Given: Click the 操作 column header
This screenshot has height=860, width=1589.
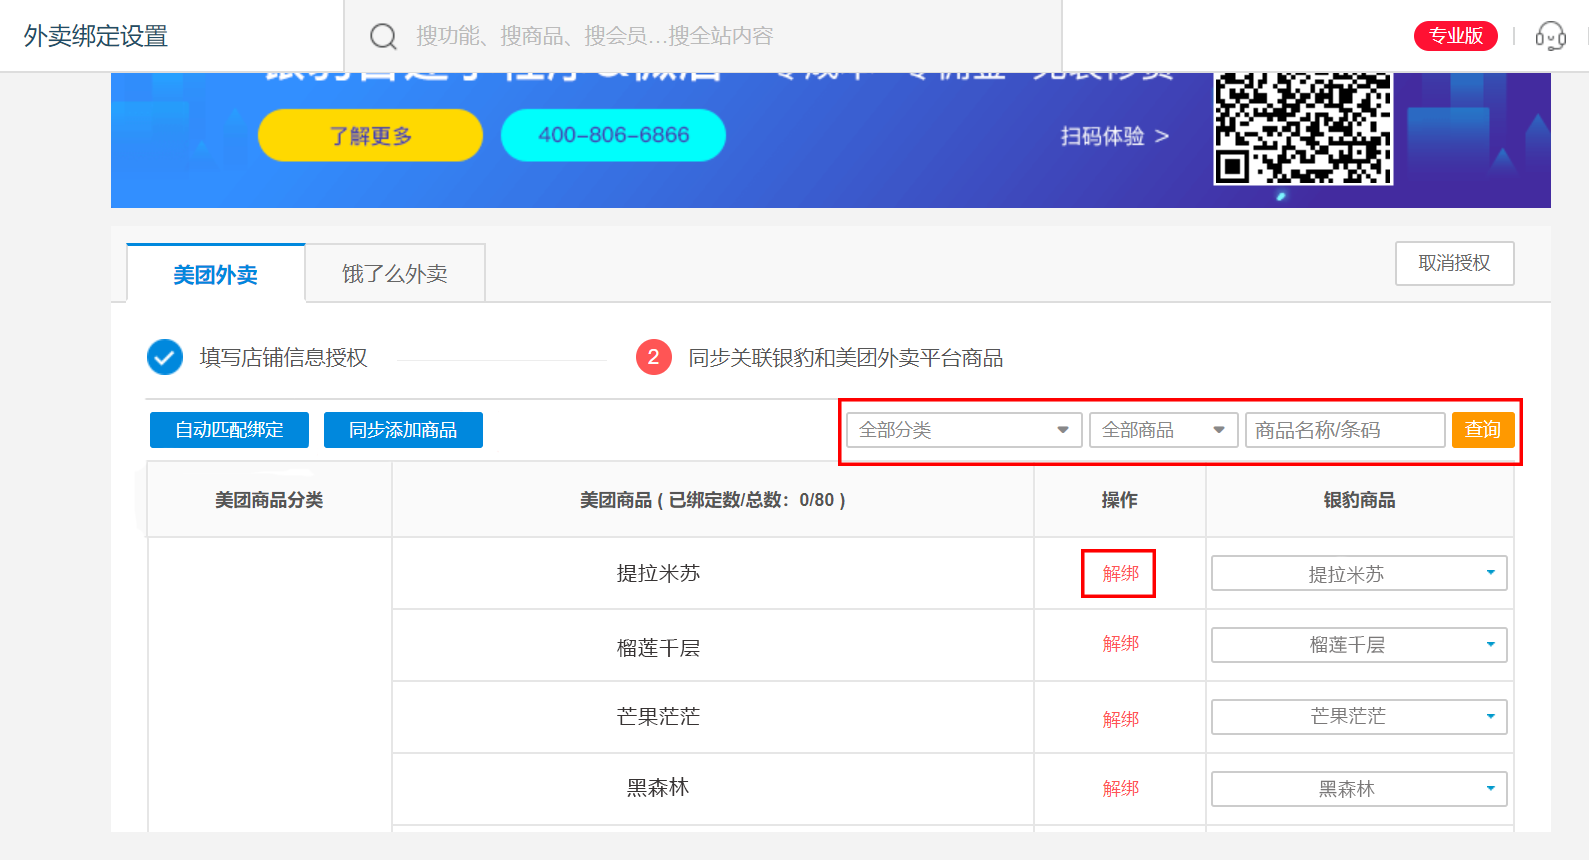Looking at the screenshot, I should click(x=1120, y=500).
